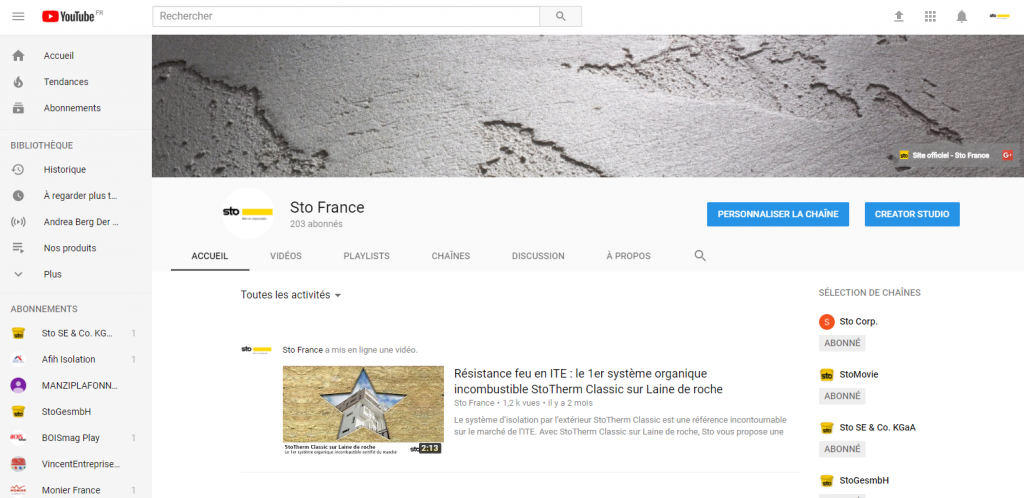The width and height of the screenshot is (1024, 498).
Task: Open MANZIPLAFONN subscription avatar
Action: click(18, 386)
